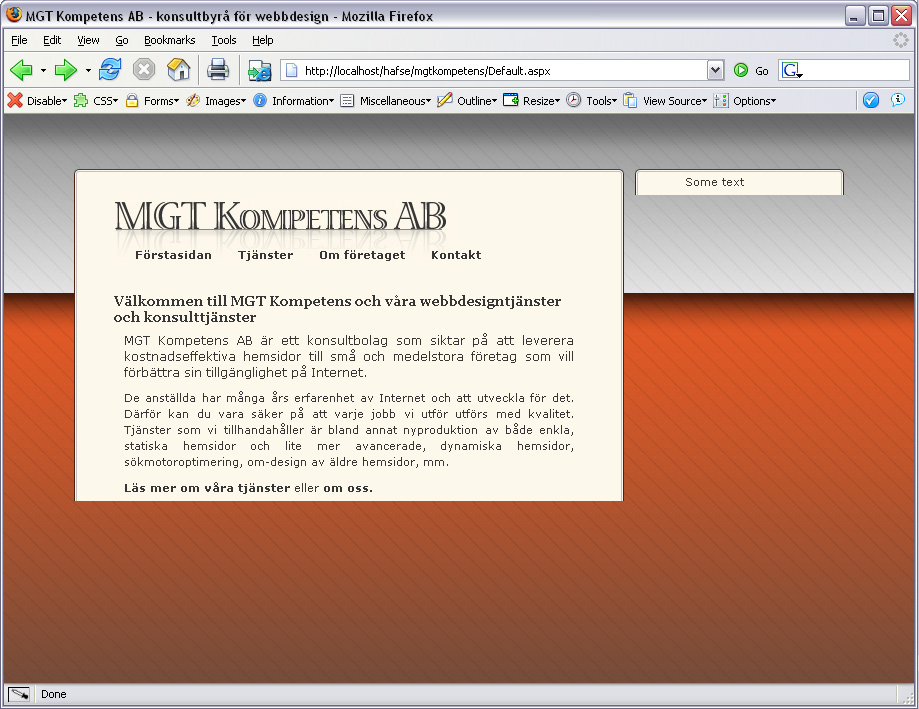The width and height of the screenshot is (919, 709).
Task: Navigate to the Förstasidan page link
Action: 173,255
